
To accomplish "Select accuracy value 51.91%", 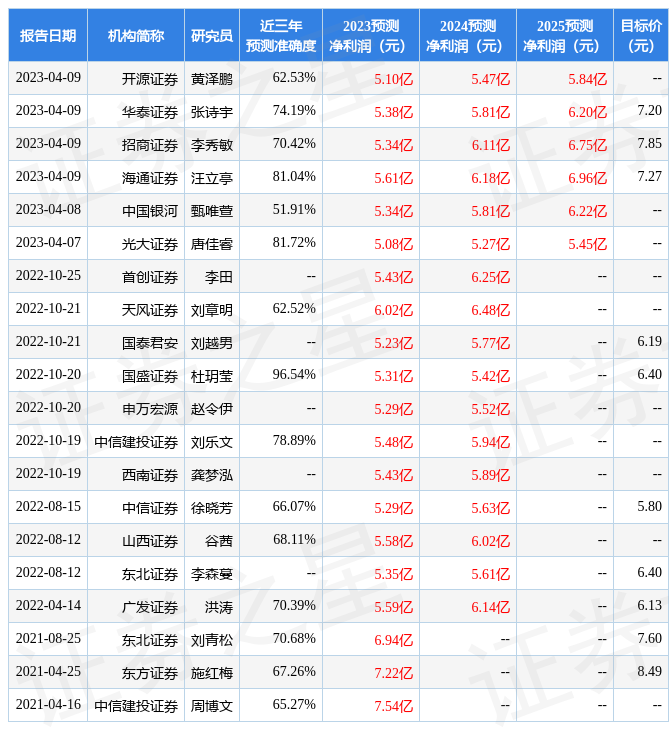I will click(x=294, y=210).
